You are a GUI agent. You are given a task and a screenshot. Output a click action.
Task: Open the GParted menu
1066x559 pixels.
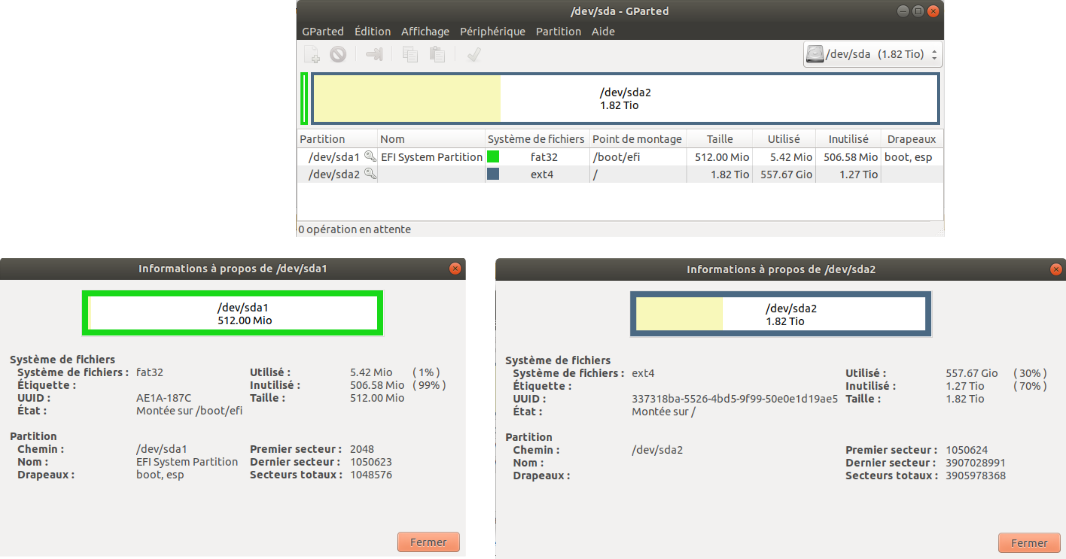coord(323,31)
